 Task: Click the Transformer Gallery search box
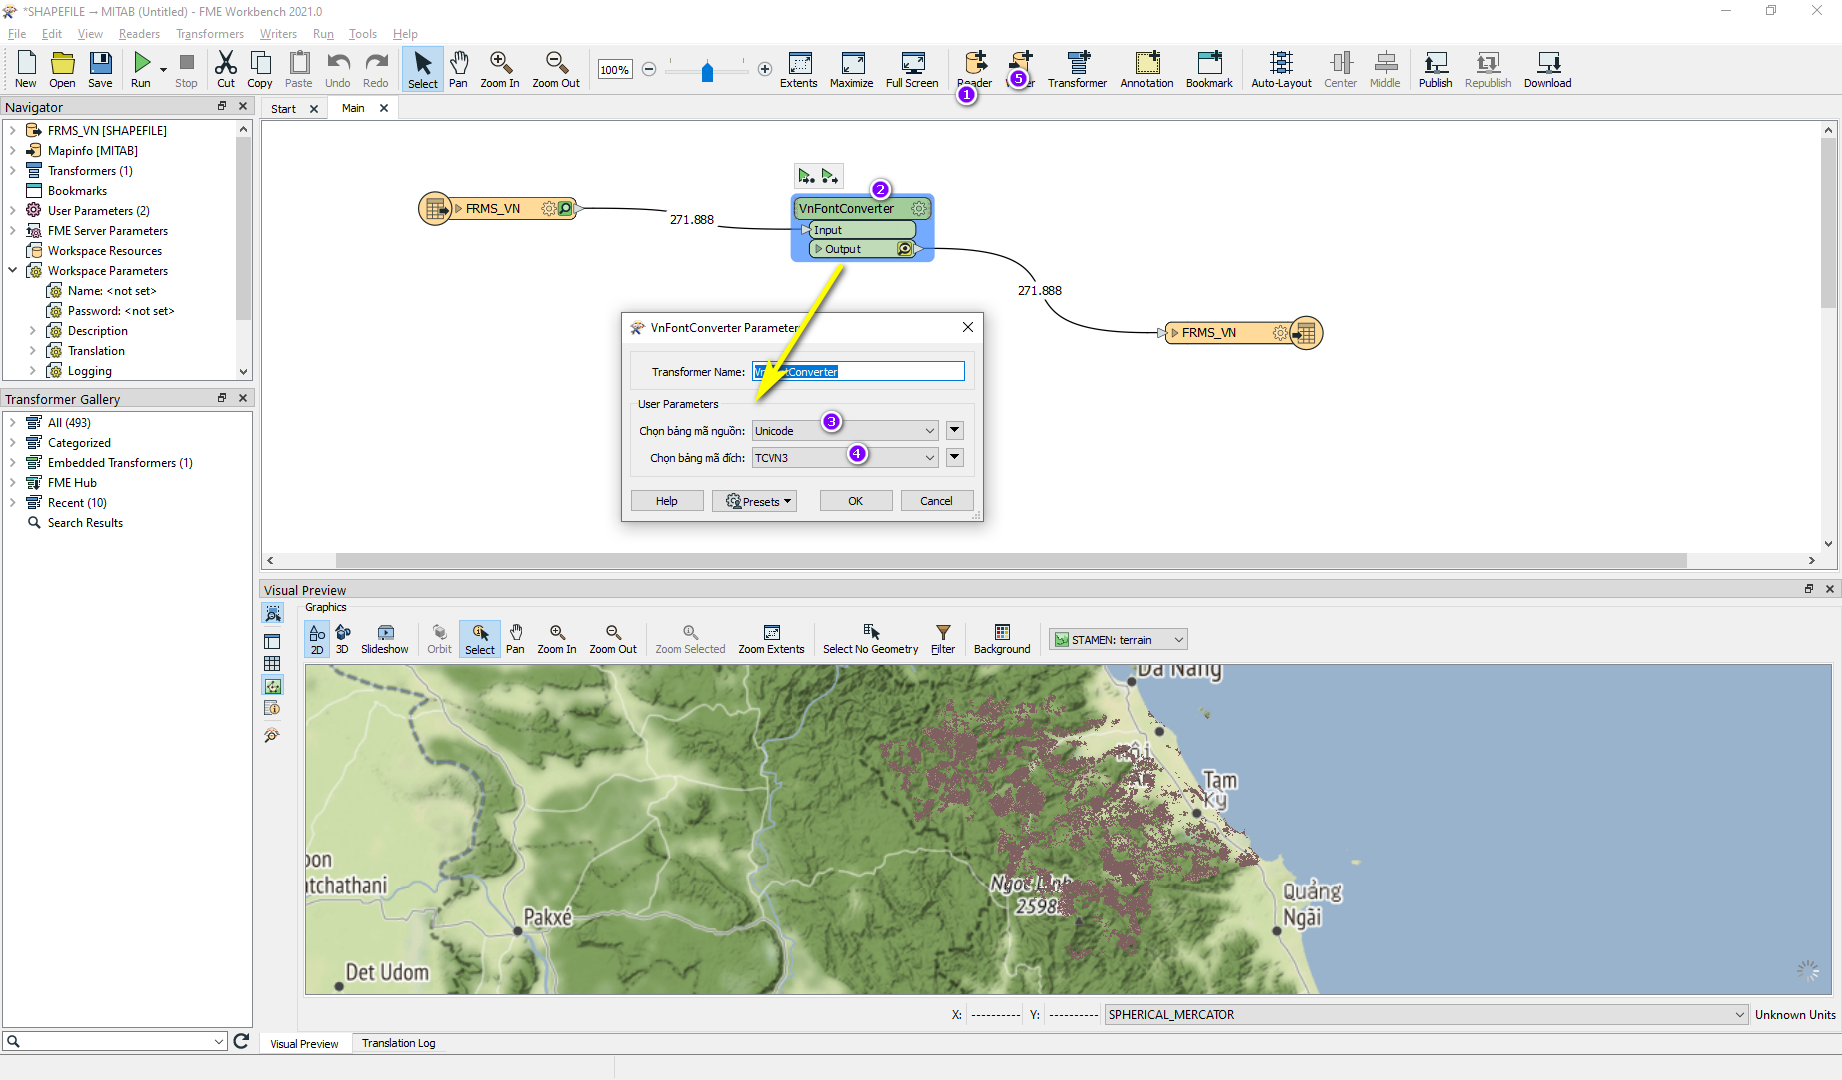coord(115,1041)
